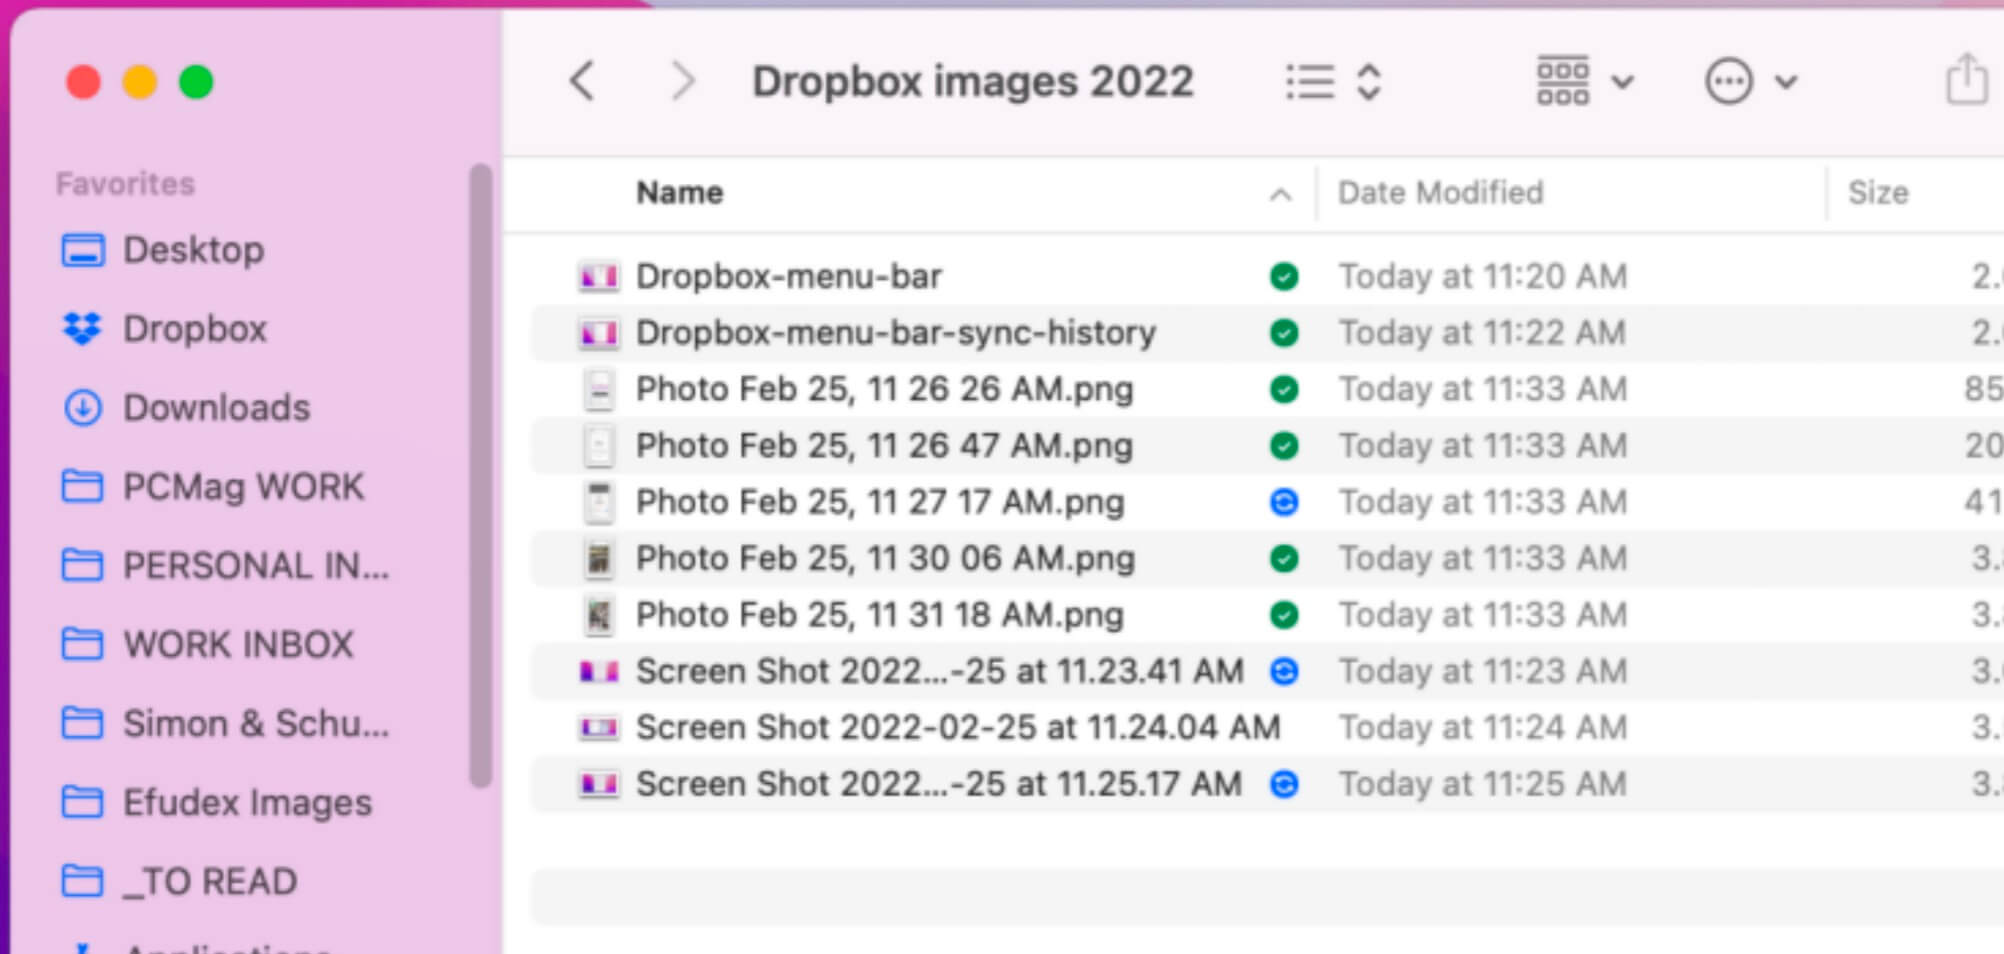The image size is (2004, 954).
Task: Click the thumbnail of Photo 11 30 06 AM
Action: (598, 559)
